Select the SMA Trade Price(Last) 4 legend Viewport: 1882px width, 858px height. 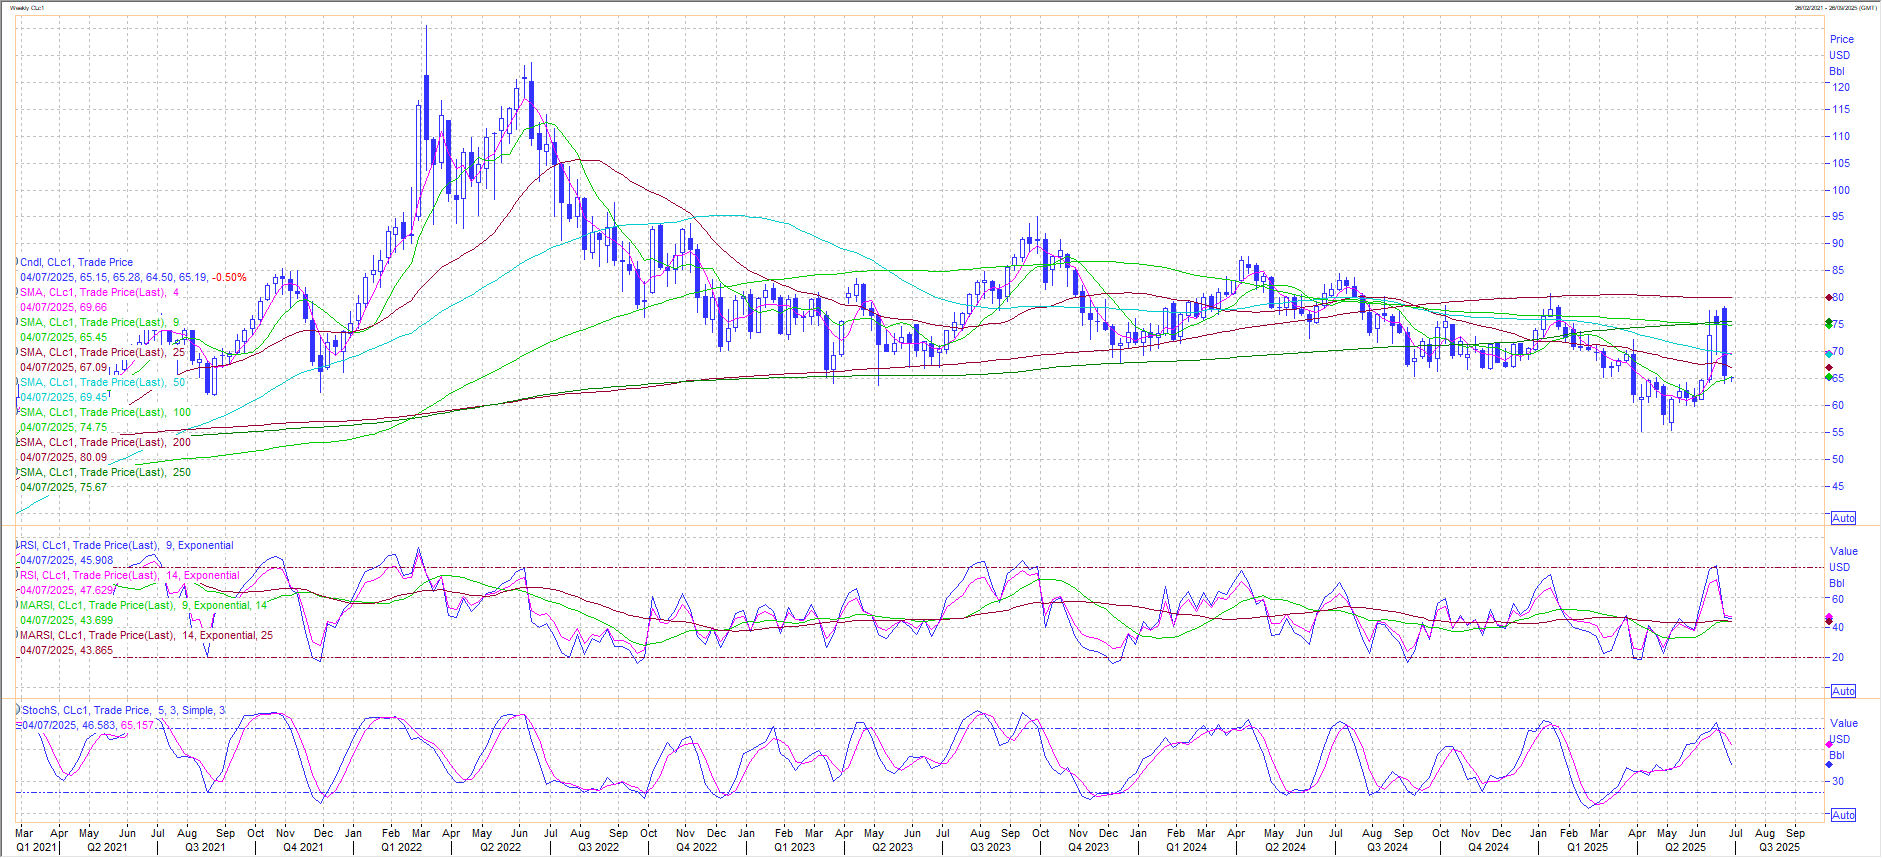(99, 292)
